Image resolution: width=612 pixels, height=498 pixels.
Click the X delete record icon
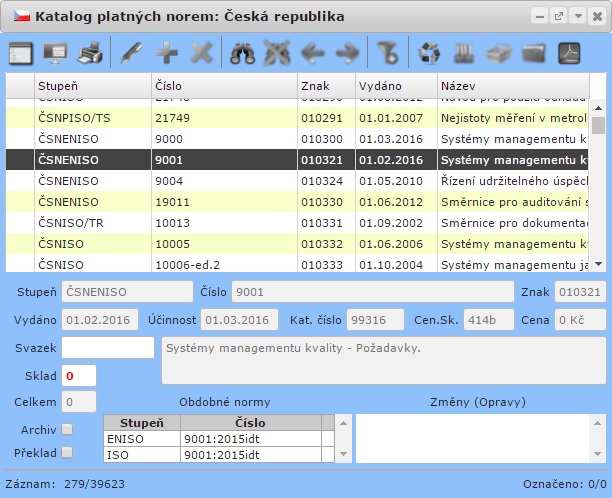(202, 53)
